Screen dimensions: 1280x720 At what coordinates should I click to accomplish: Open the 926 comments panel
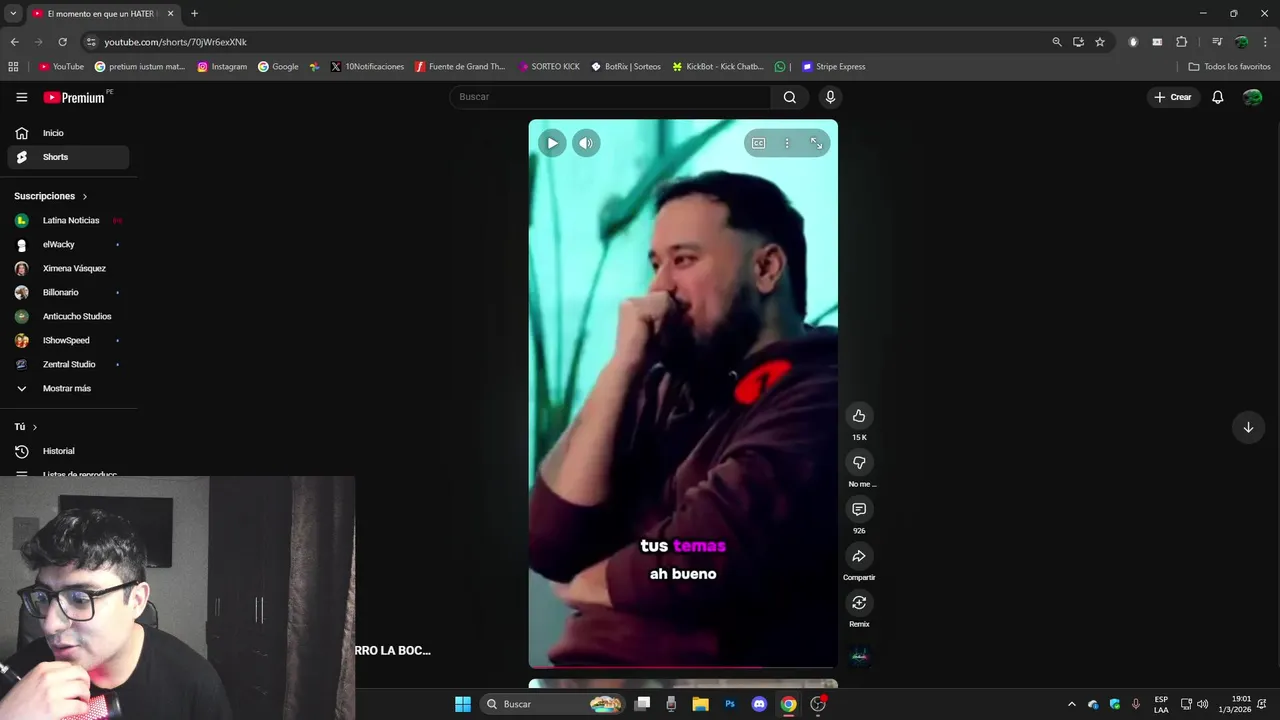[859, 509]
